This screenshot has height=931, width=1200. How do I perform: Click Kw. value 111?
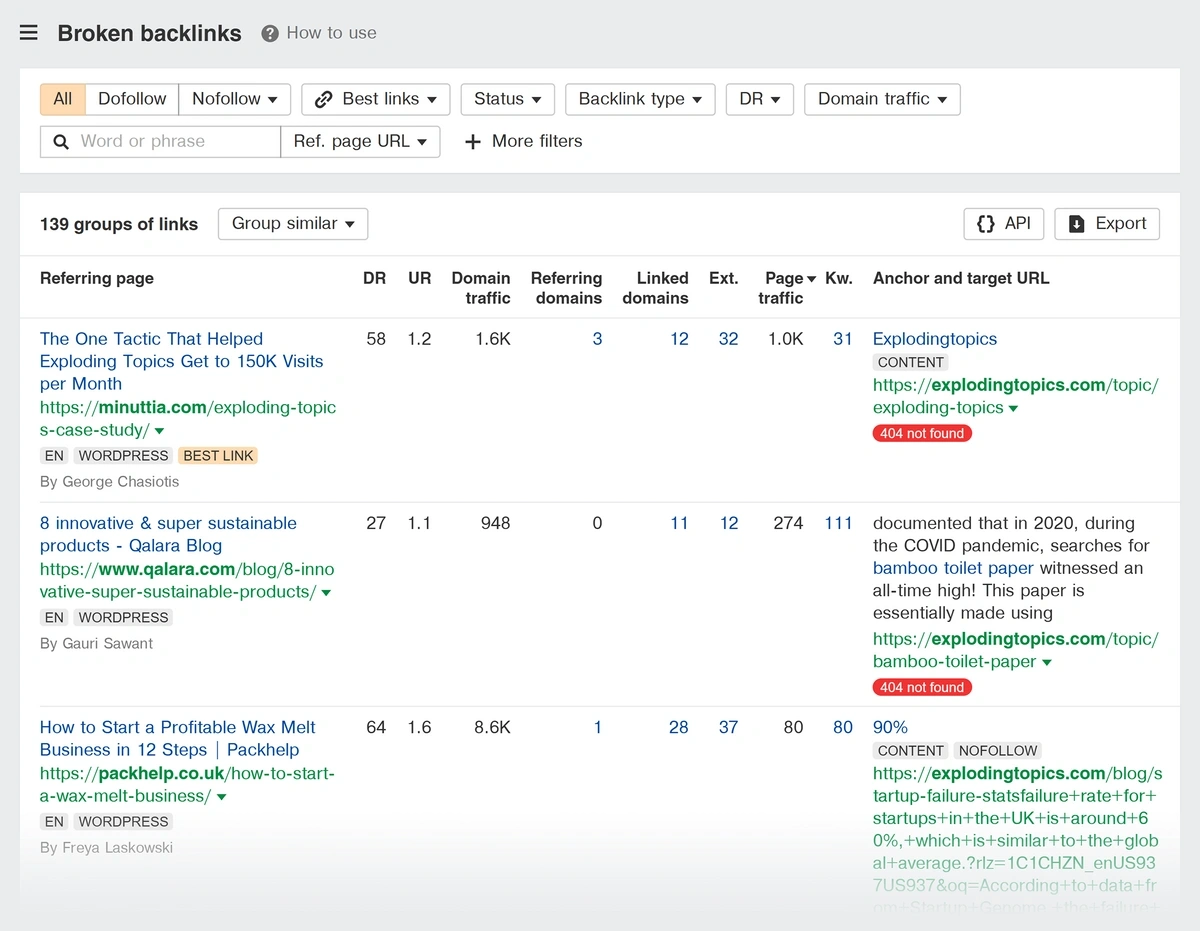click(838, 523)
